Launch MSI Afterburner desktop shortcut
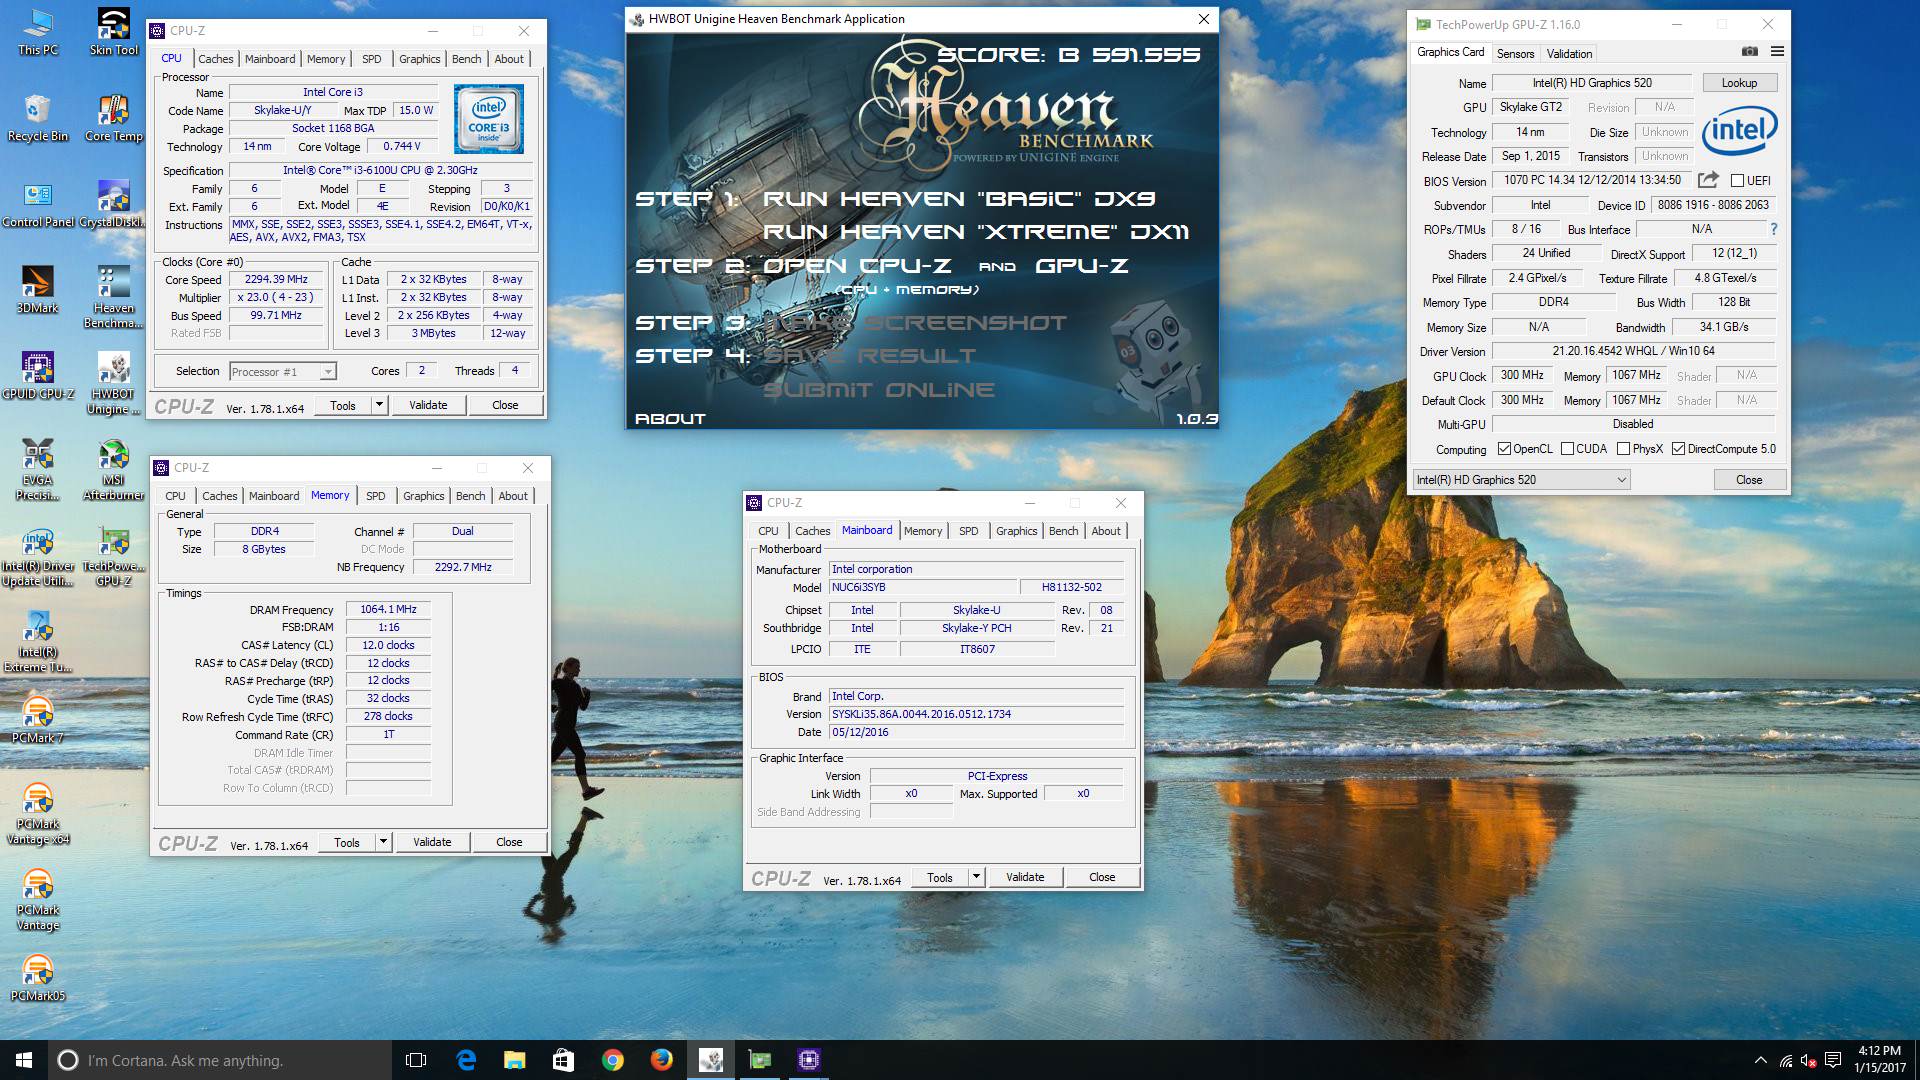This screenshot has height=1080, width=1920. point(114,469)
